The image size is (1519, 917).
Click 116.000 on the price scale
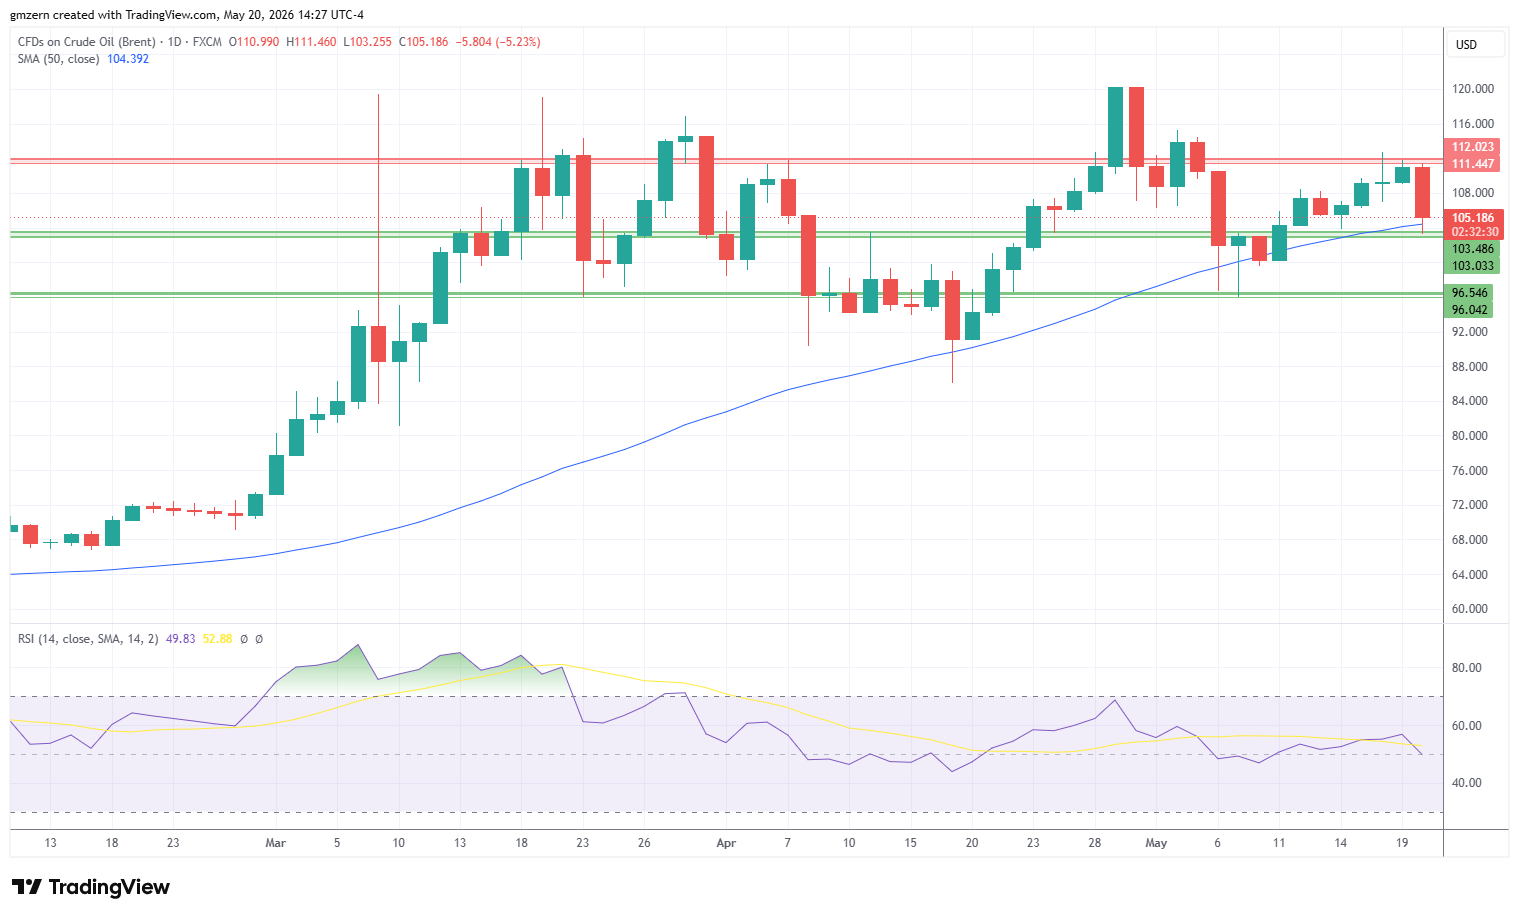(x=1473, y=124)
